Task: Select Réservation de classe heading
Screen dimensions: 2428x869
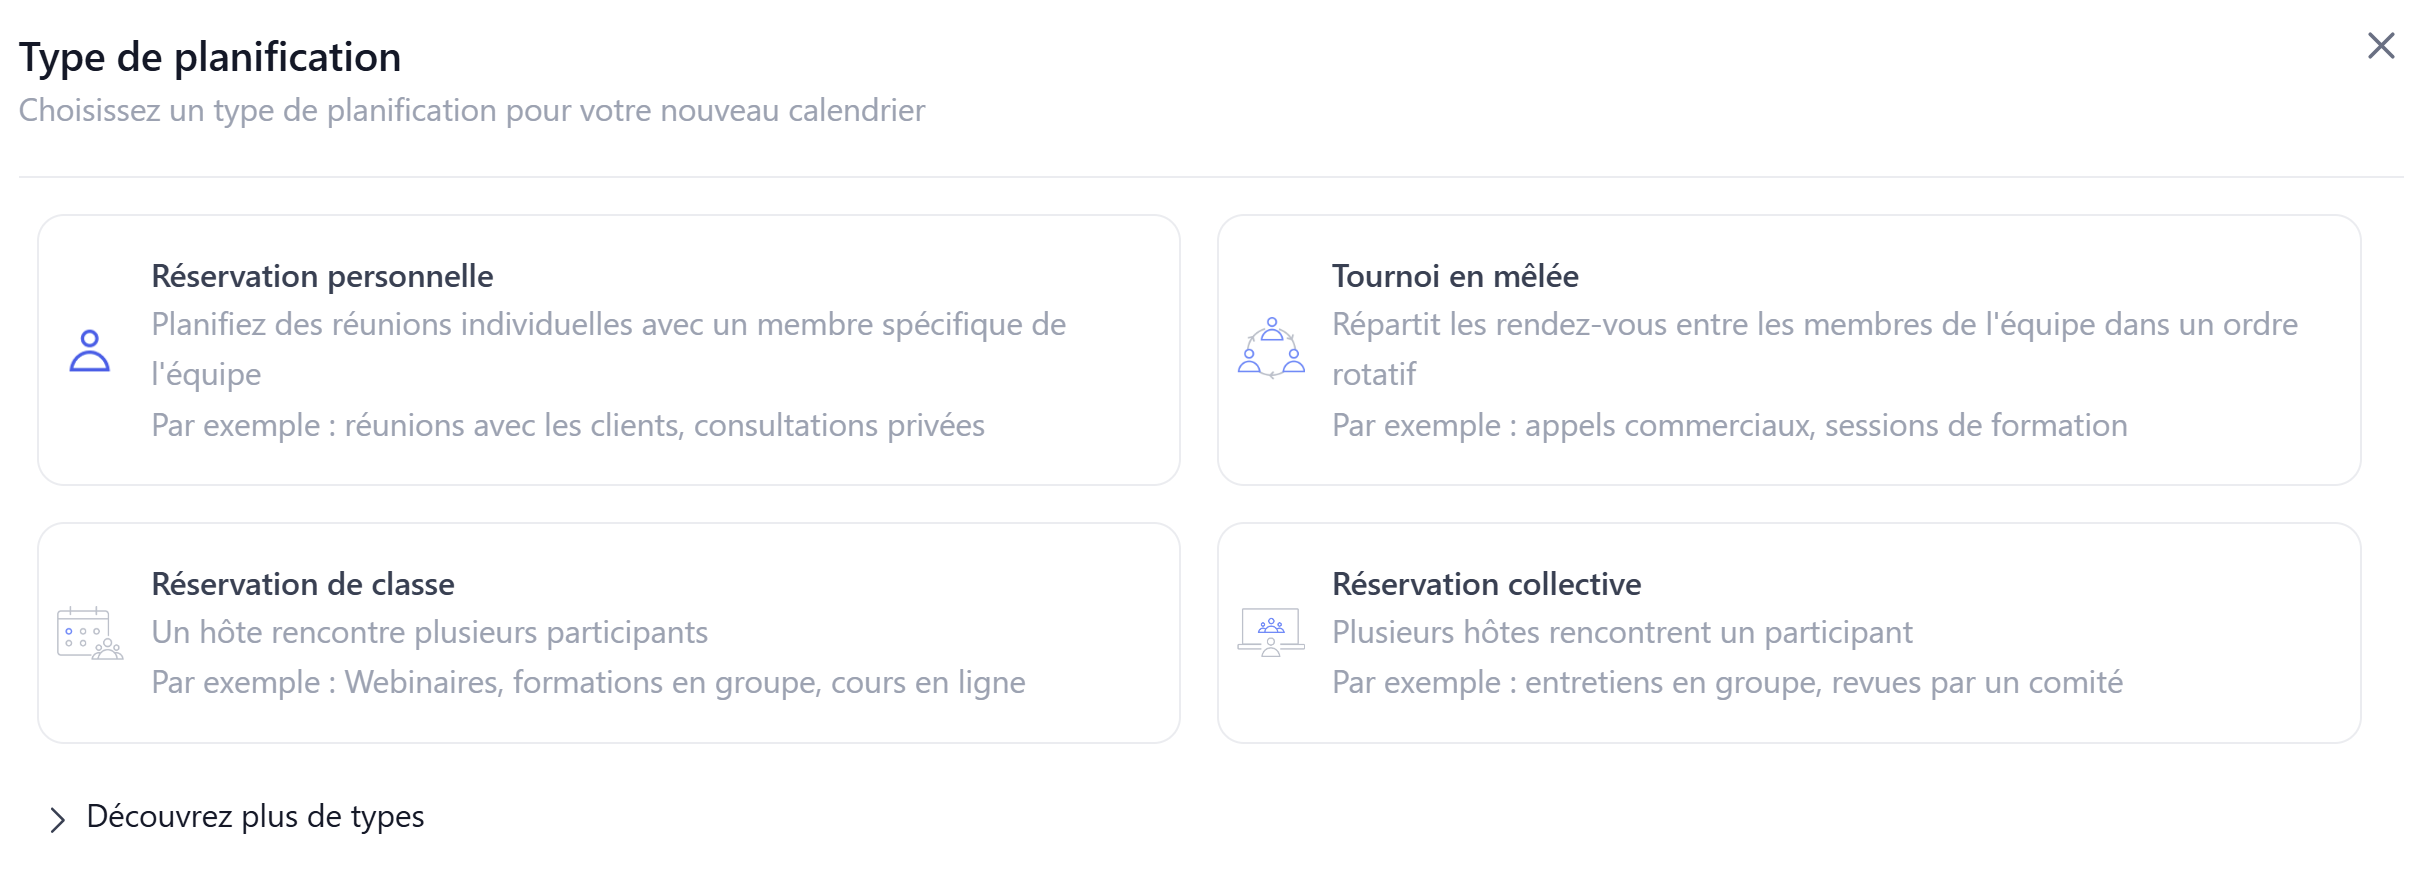Action: tap(303, 584)
